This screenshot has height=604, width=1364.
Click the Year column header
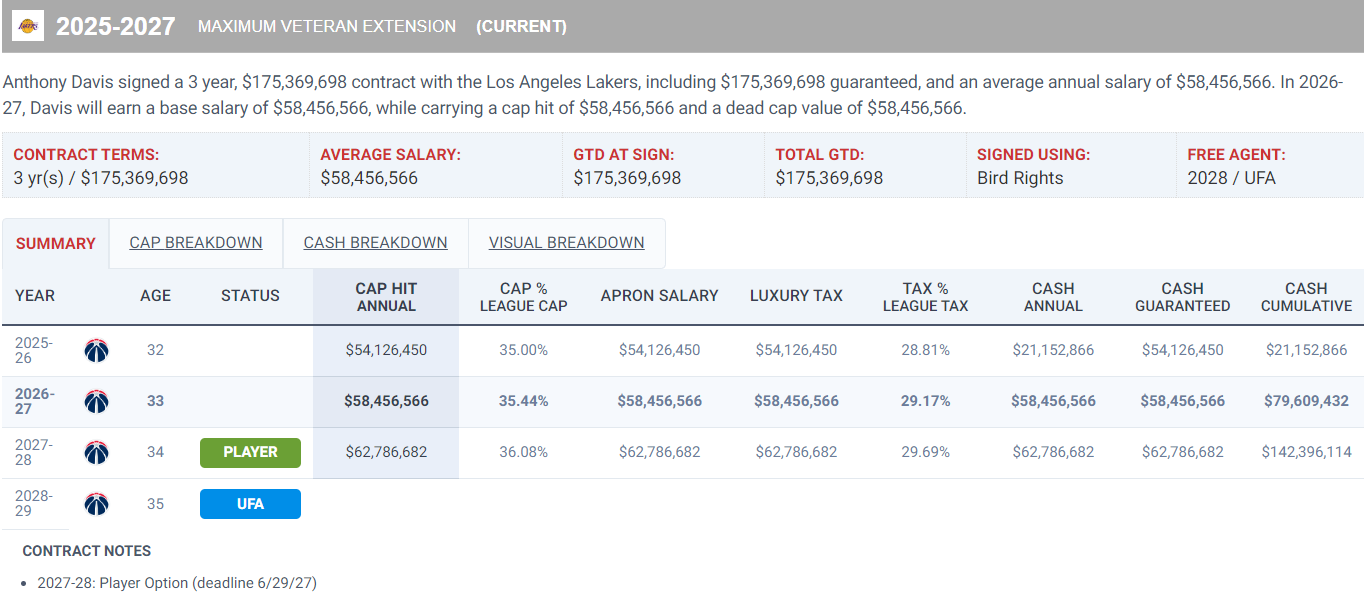(x=35, y=296)
